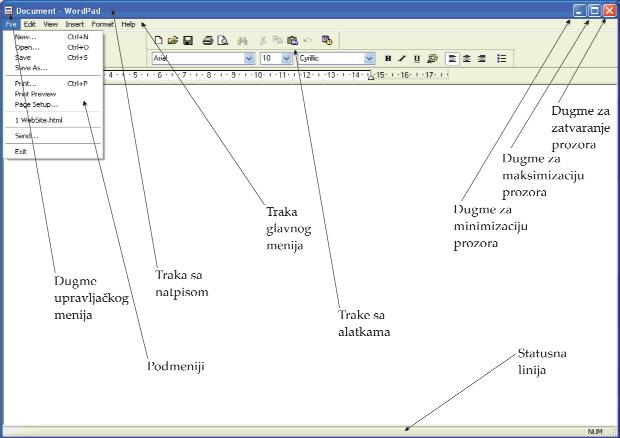
Task: Click the Undo arrow icon
Action: click(x=308, y=40)
